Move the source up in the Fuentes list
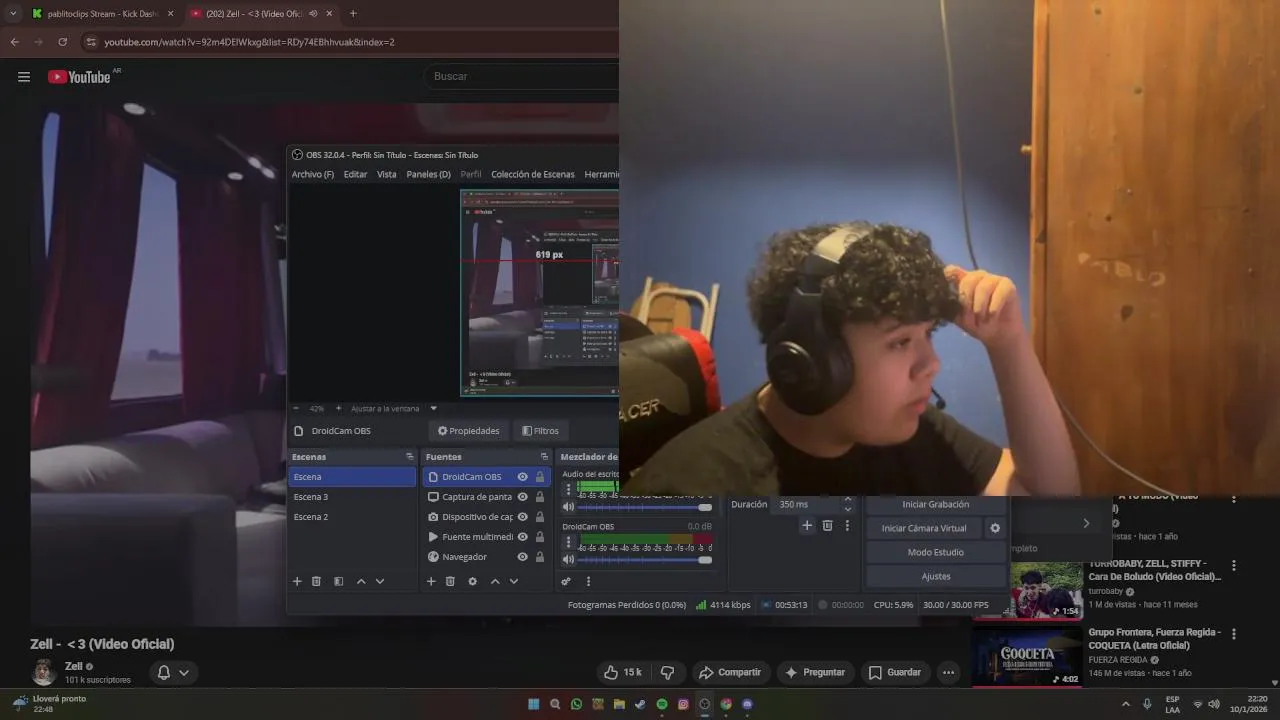1280x720 pixels. click(495, 581)
